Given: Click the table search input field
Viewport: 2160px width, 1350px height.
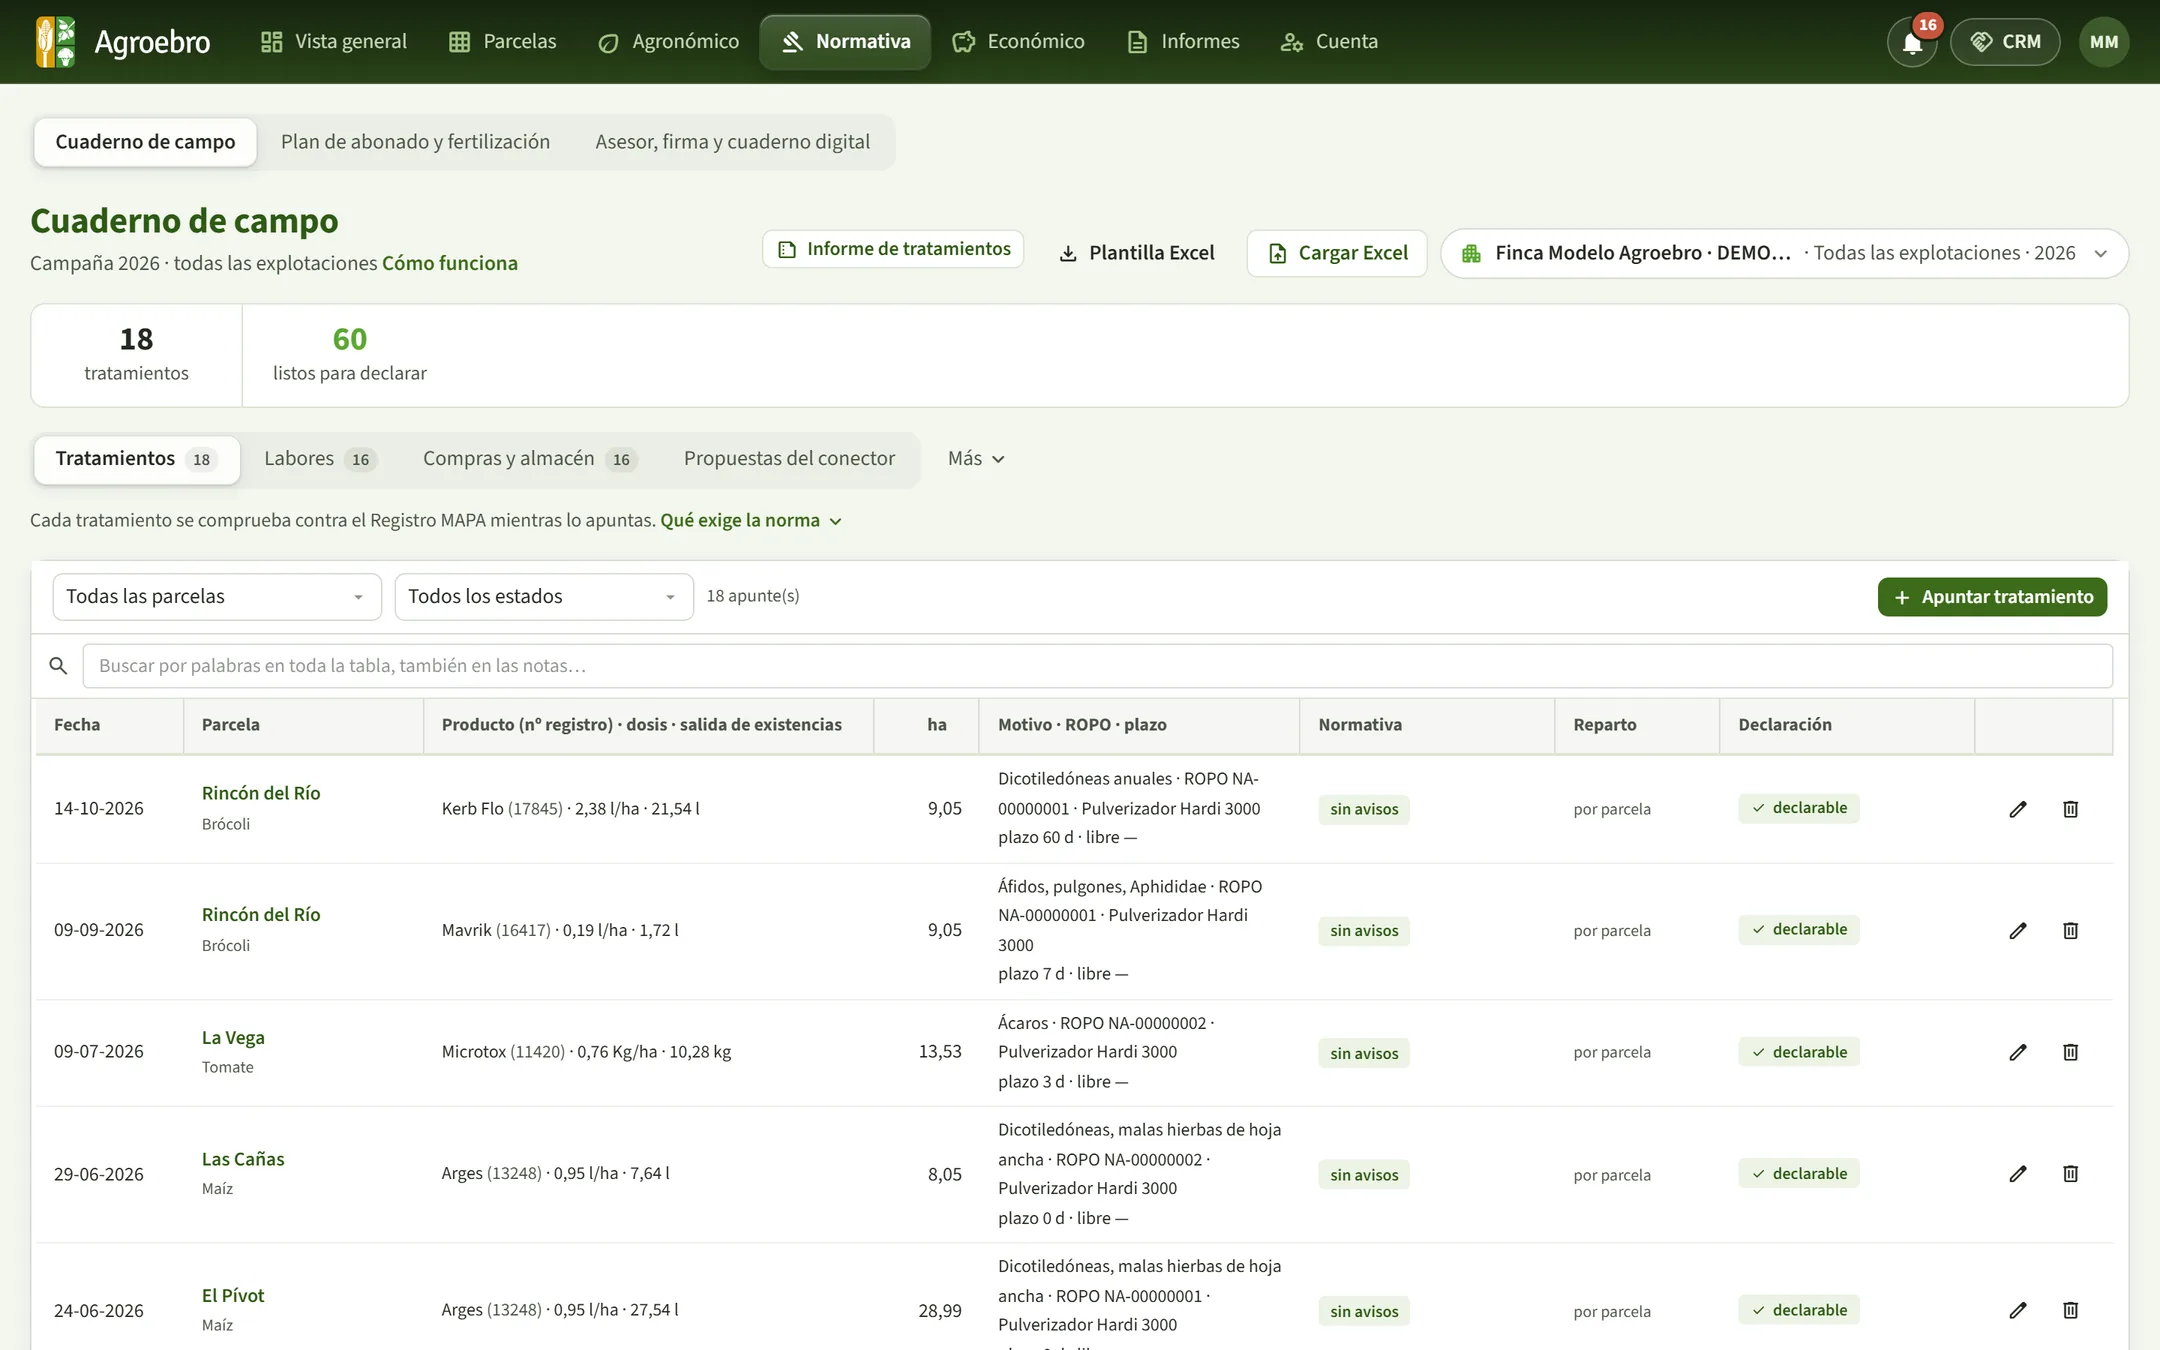Looking at the screenshot, I should coord(1097,666).
